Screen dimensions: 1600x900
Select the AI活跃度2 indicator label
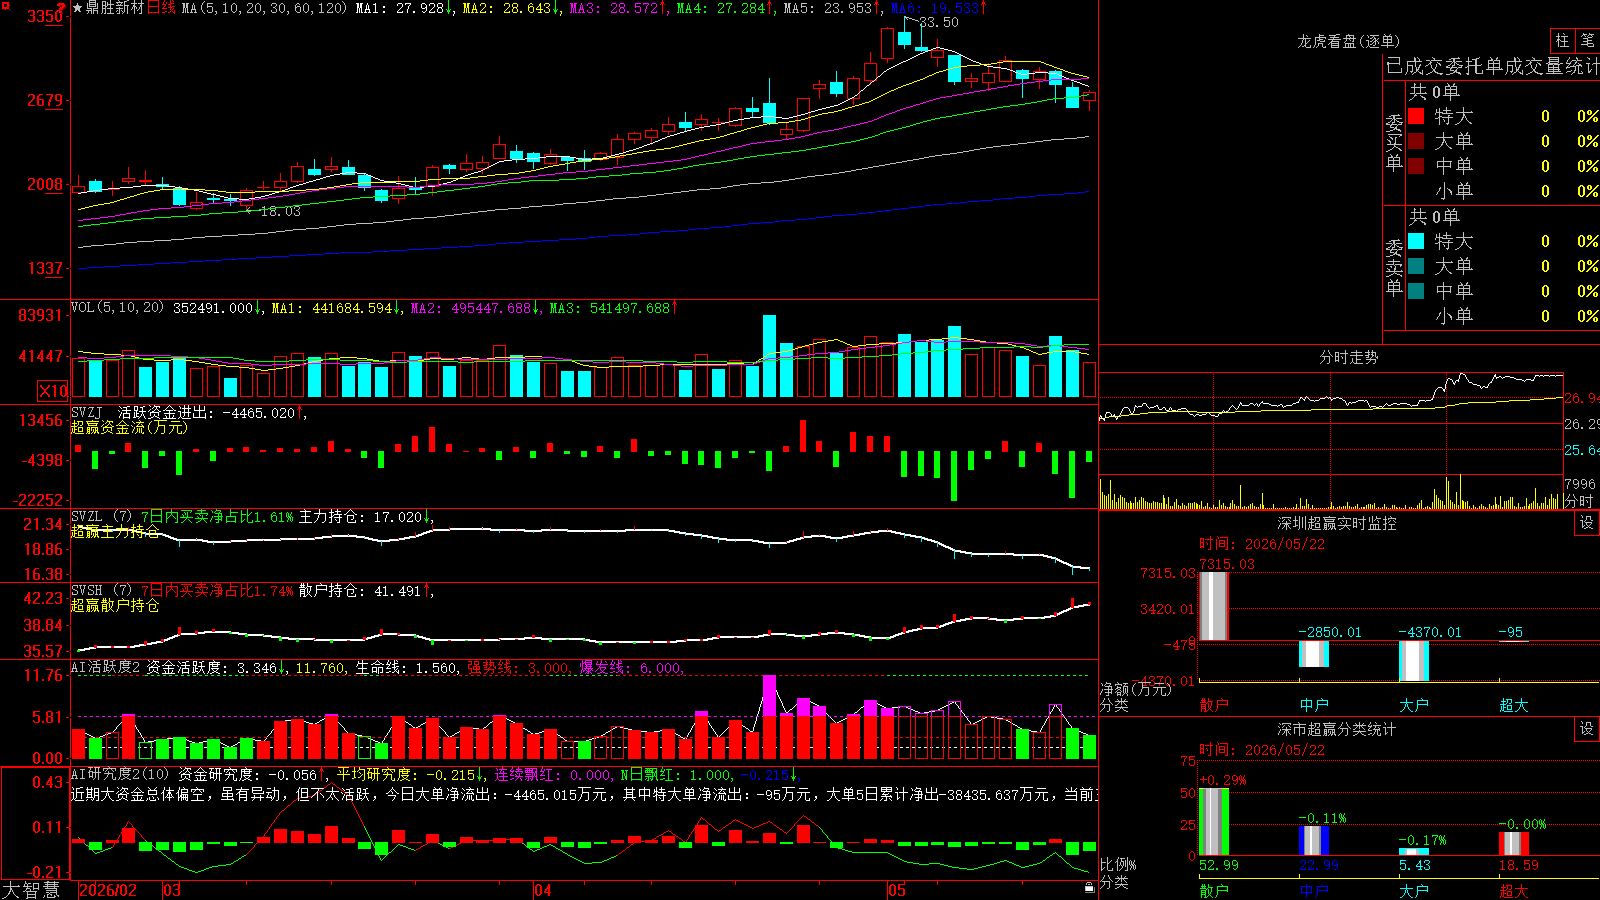pos(105,667)
